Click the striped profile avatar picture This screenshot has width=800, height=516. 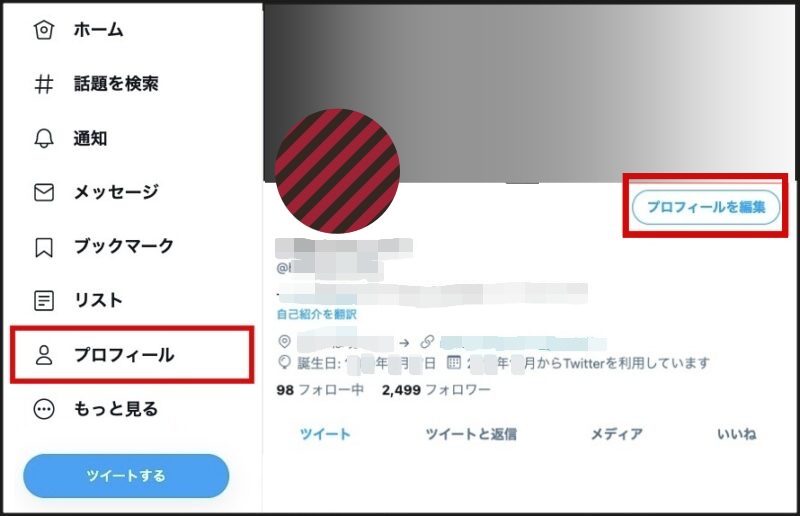(337, 171)
